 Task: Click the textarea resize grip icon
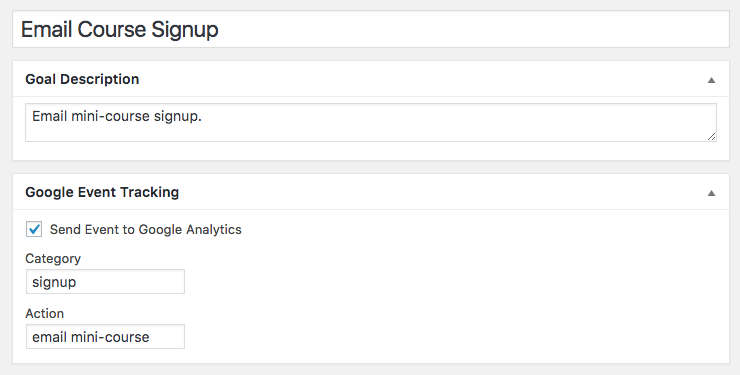[711, 136]
